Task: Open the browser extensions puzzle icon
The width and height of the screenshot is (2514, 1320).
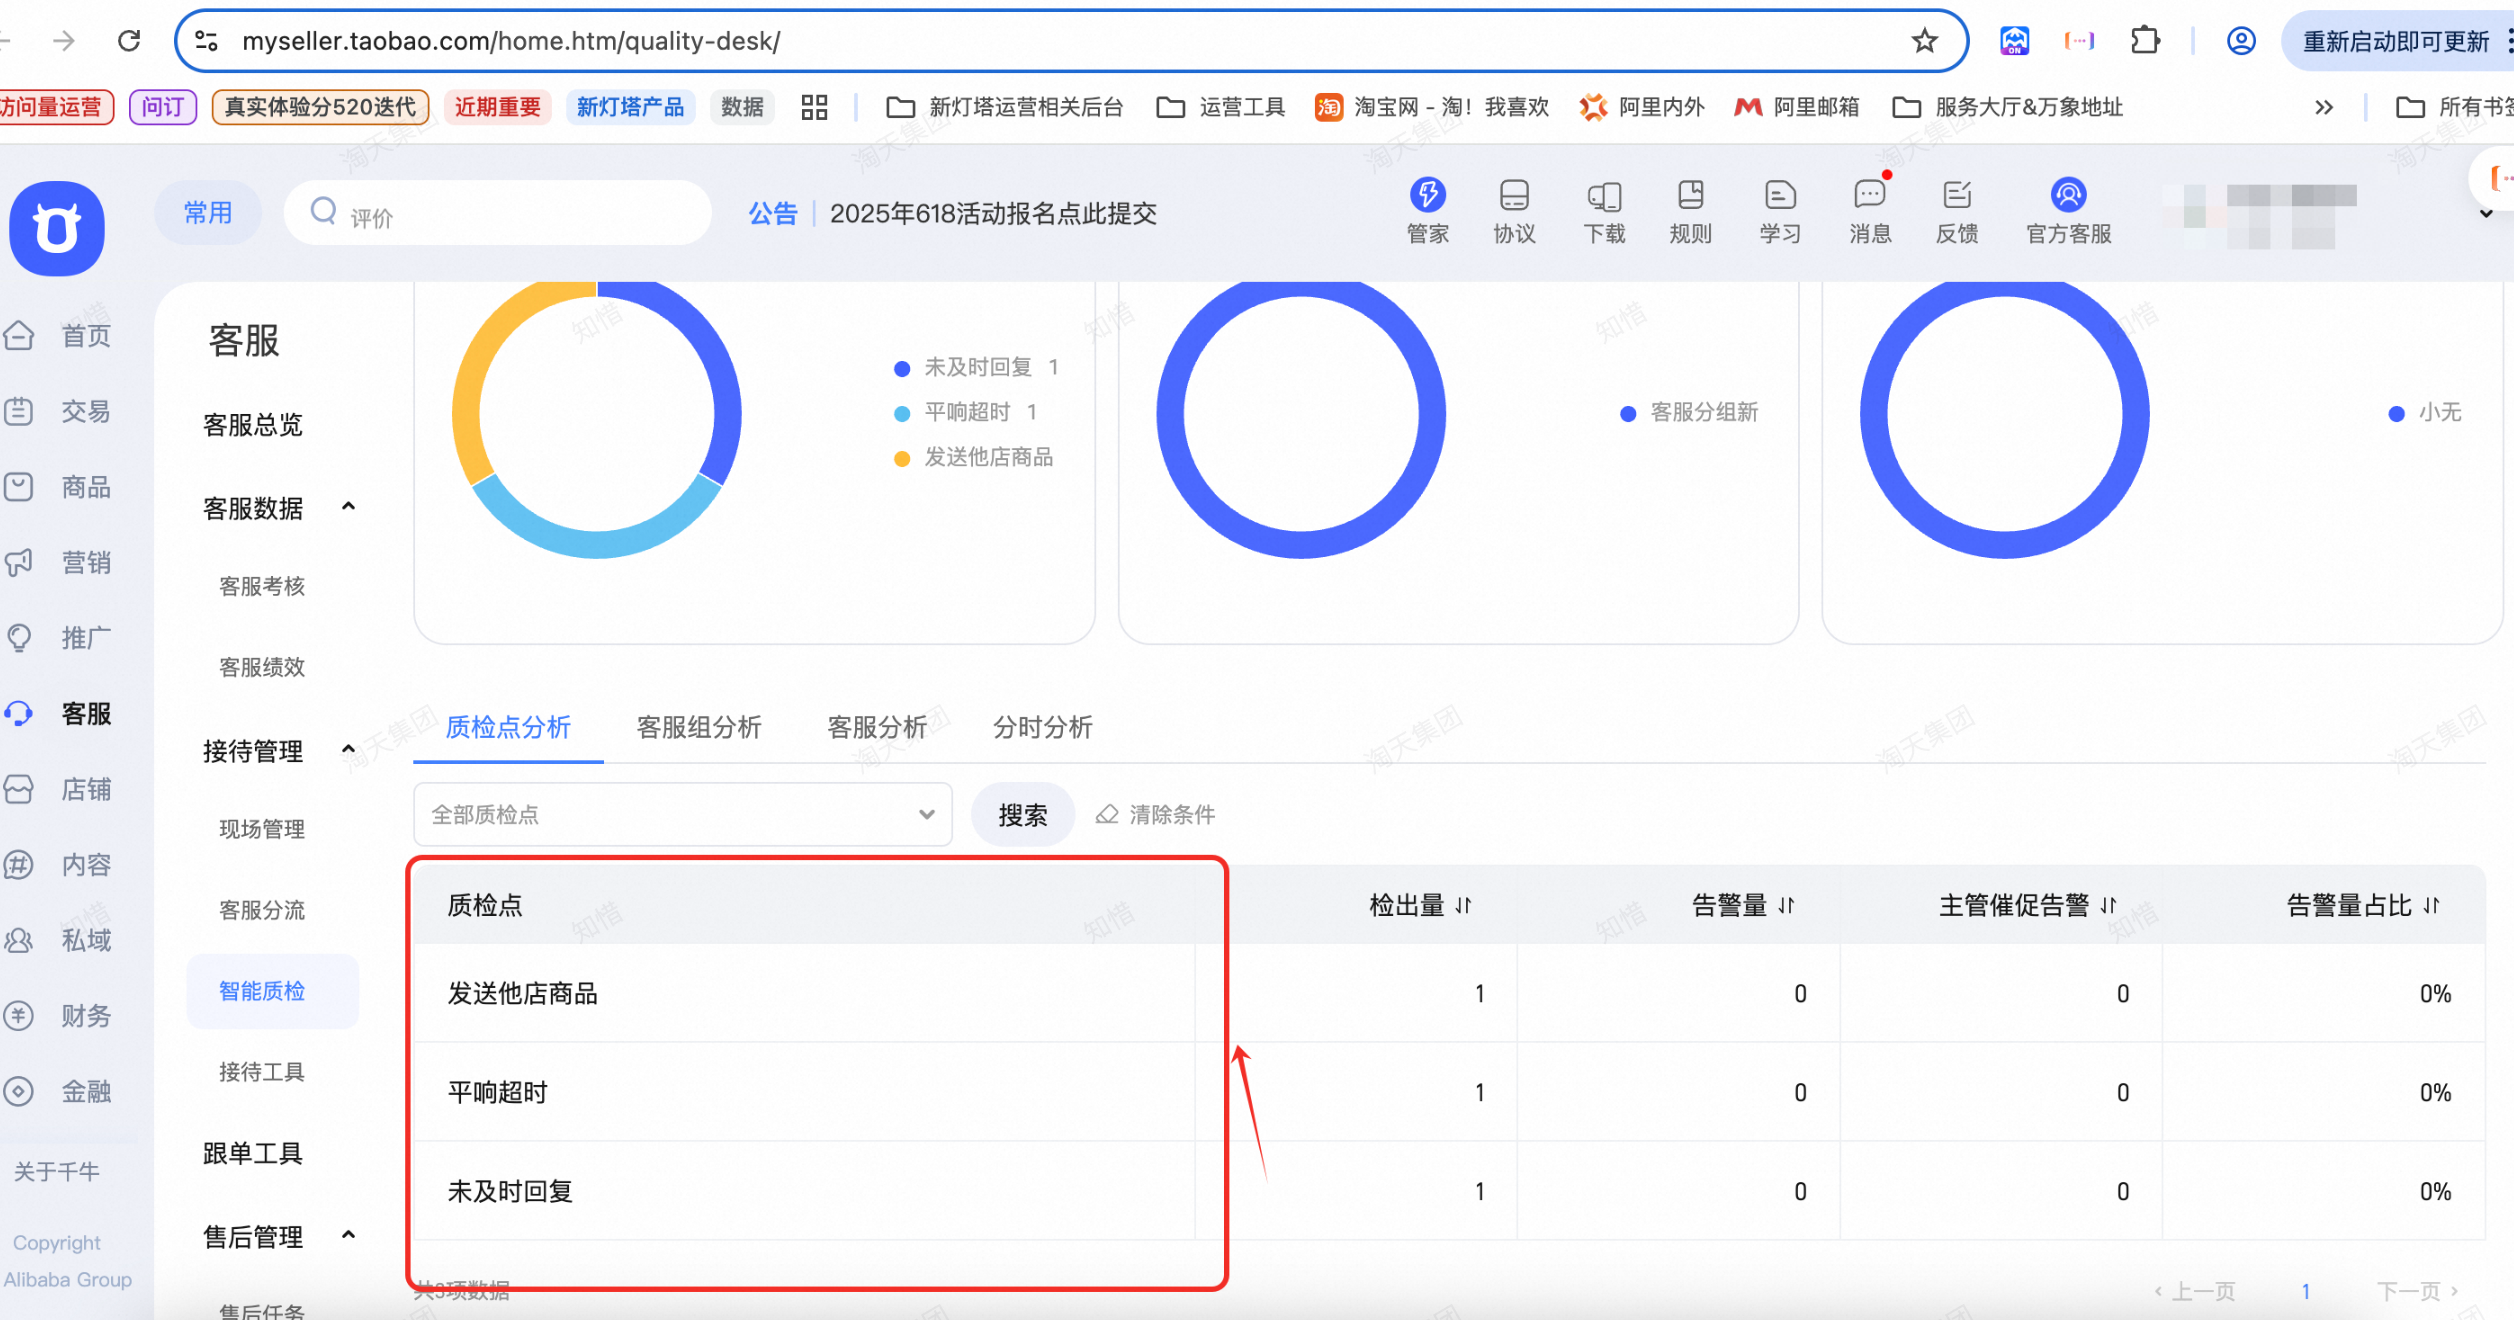Action: click(2145, 41)
